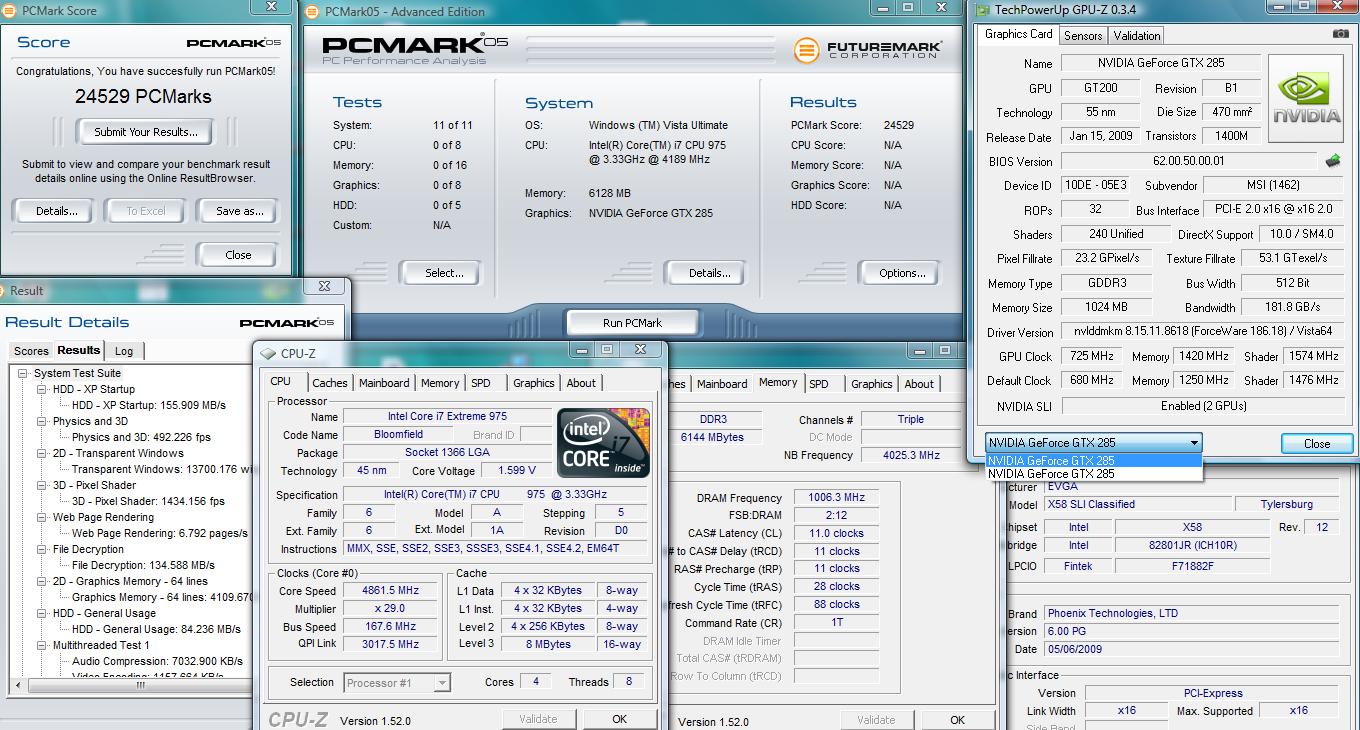The width and height of the screenshot is (1360, 730).
Task: Collapse the HDD - XP Startup node
Action: pos(42,389)
